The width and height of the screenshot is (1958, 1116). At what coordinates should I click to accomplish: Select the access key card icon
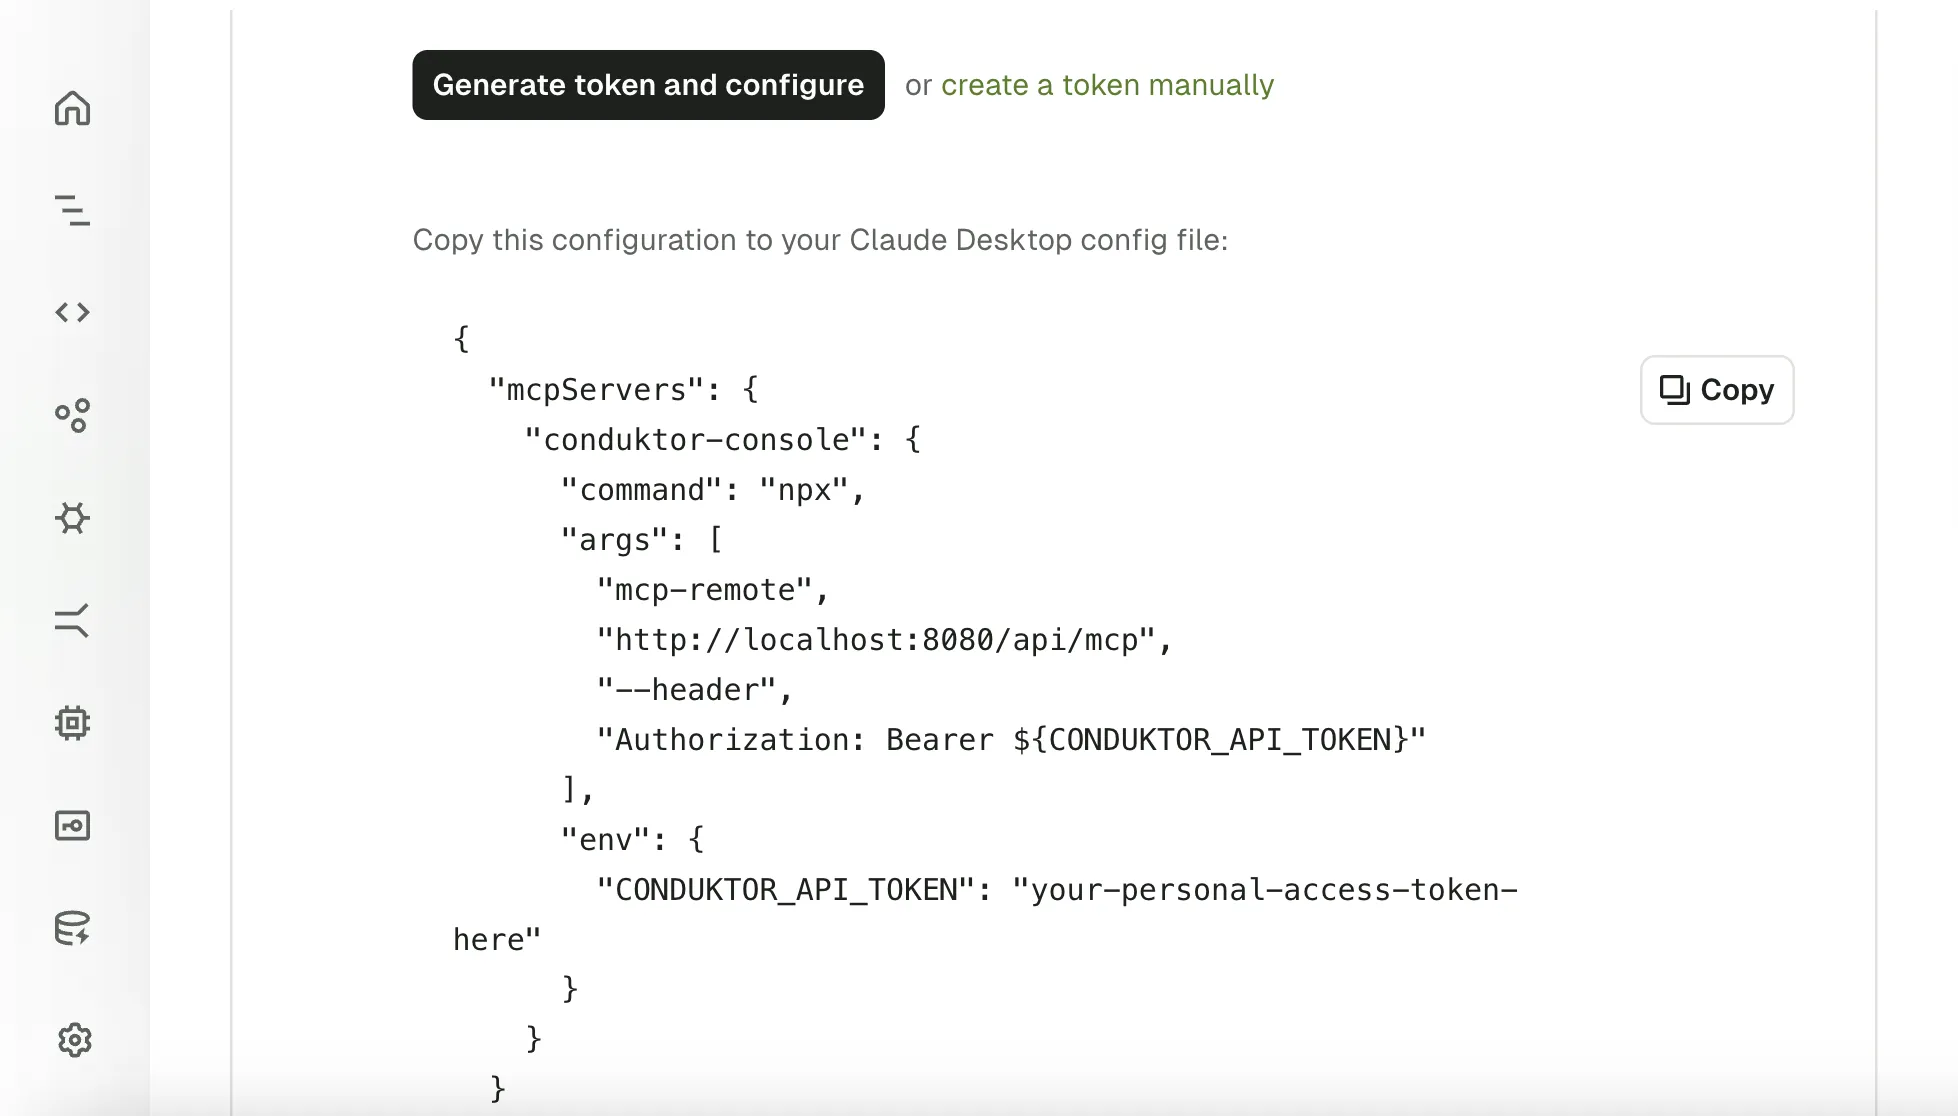(72, 826)
